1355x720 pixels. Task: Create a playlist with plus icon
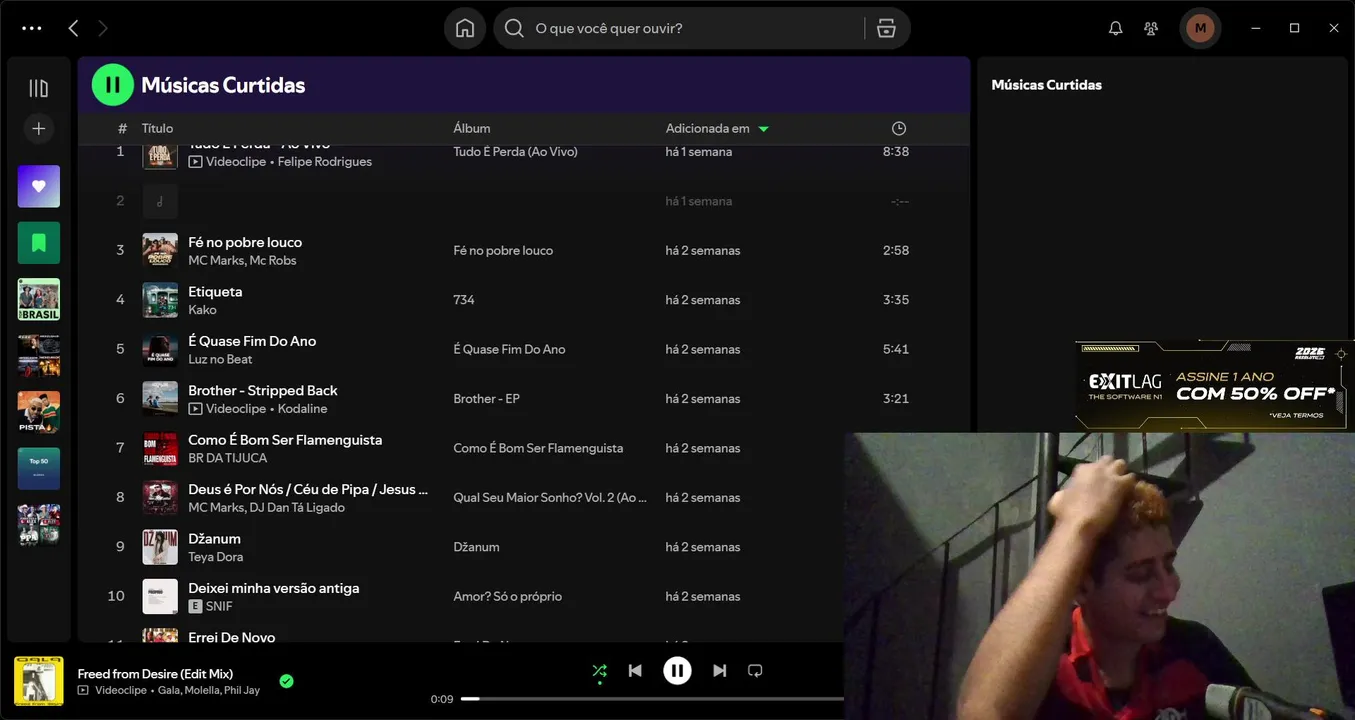point(39,128)
